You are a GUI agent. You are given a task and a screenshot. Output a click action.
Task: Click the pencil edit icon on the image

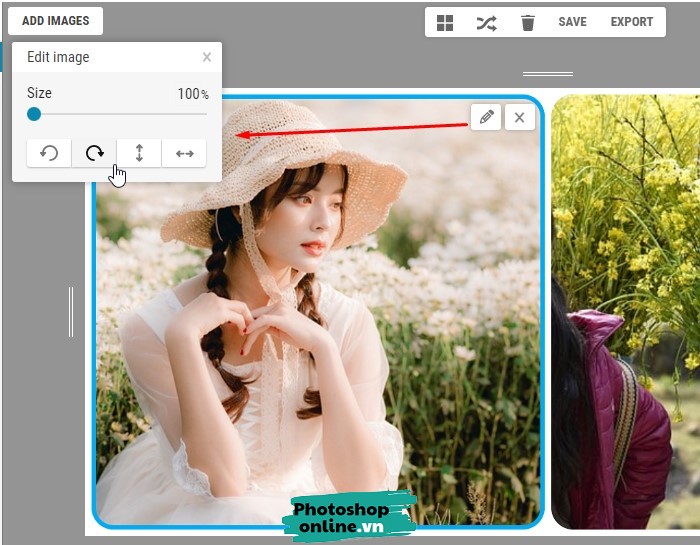coord(486,117)
